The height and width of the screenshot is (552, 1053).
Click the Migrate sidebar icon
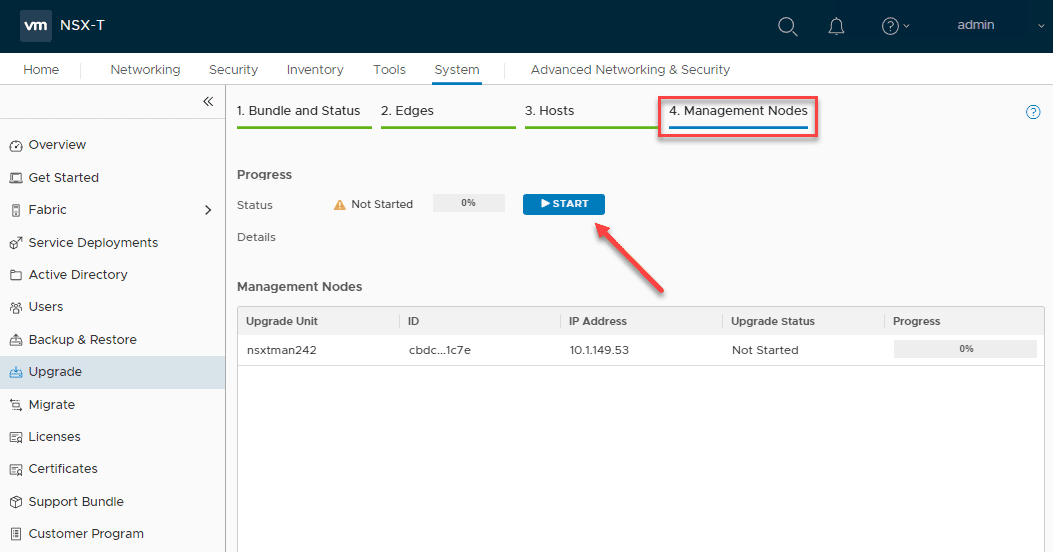click(x=15, y=405)
